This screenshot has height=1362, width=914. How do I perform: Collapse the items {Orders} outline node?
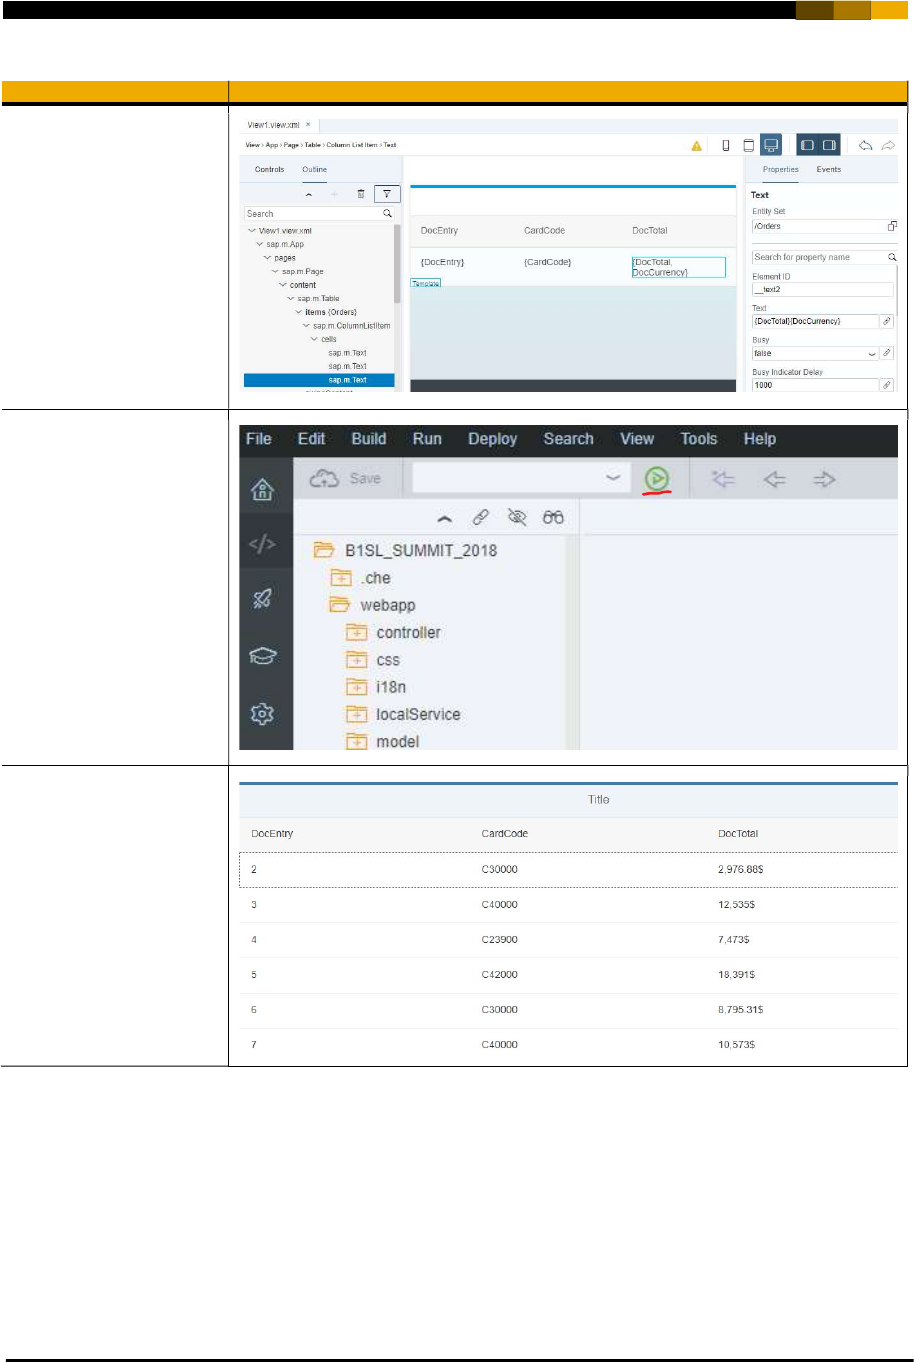[298, 312]
